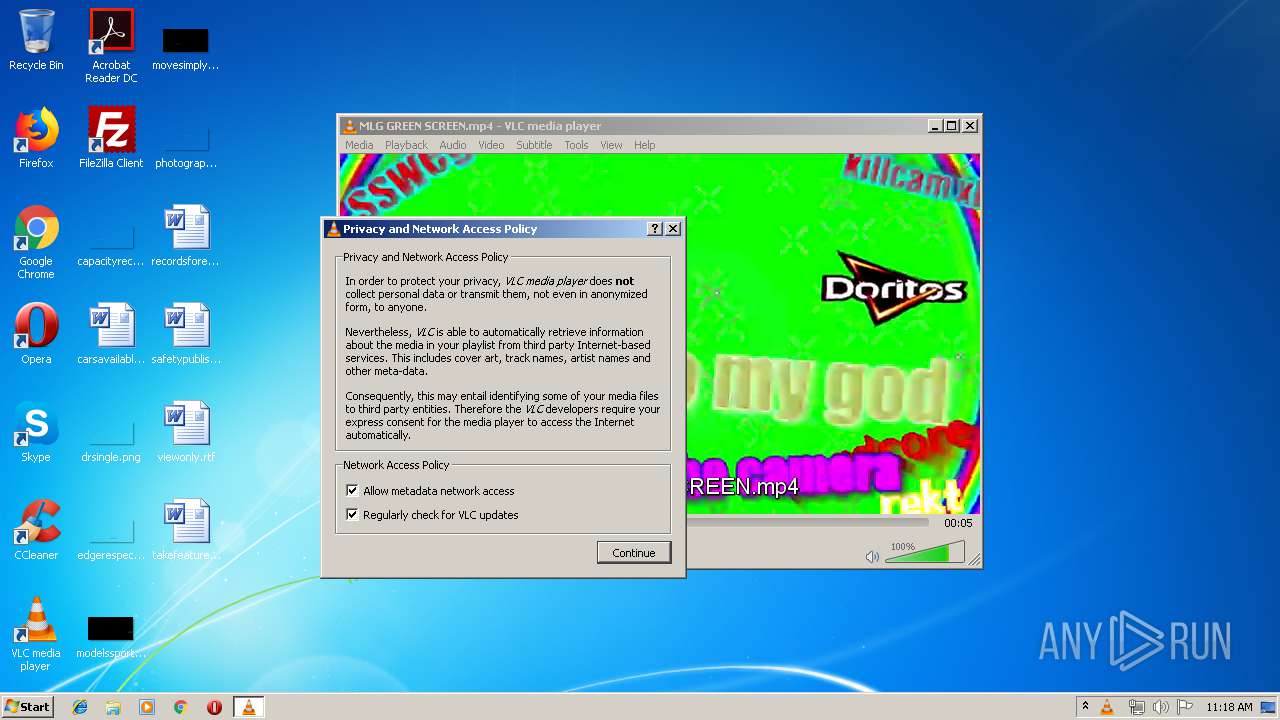
Task: Select the safetypublis... Word document
Action: coord(186,334)
